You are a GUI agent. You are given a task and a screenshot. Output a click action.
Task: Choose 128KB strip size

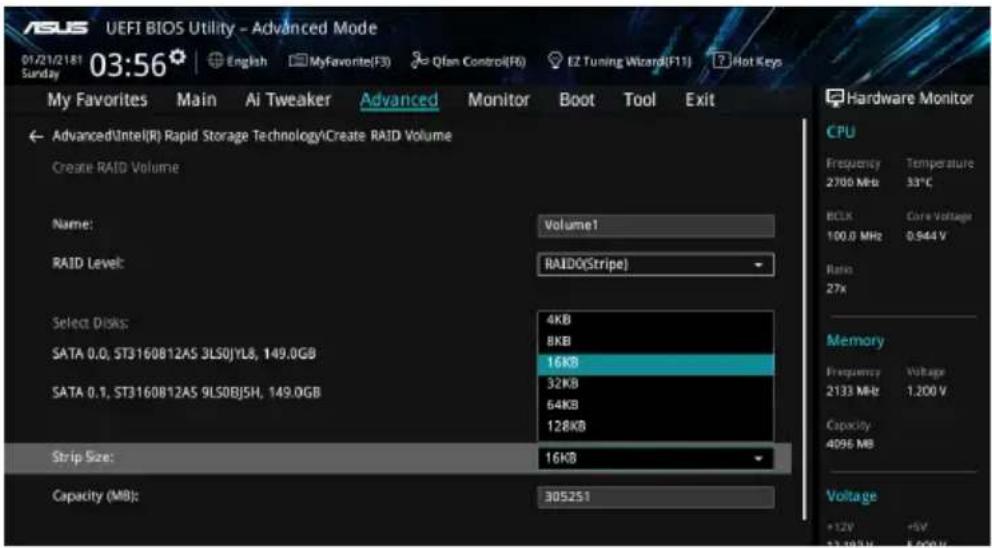pyautogui.click(x=656, y=427)
